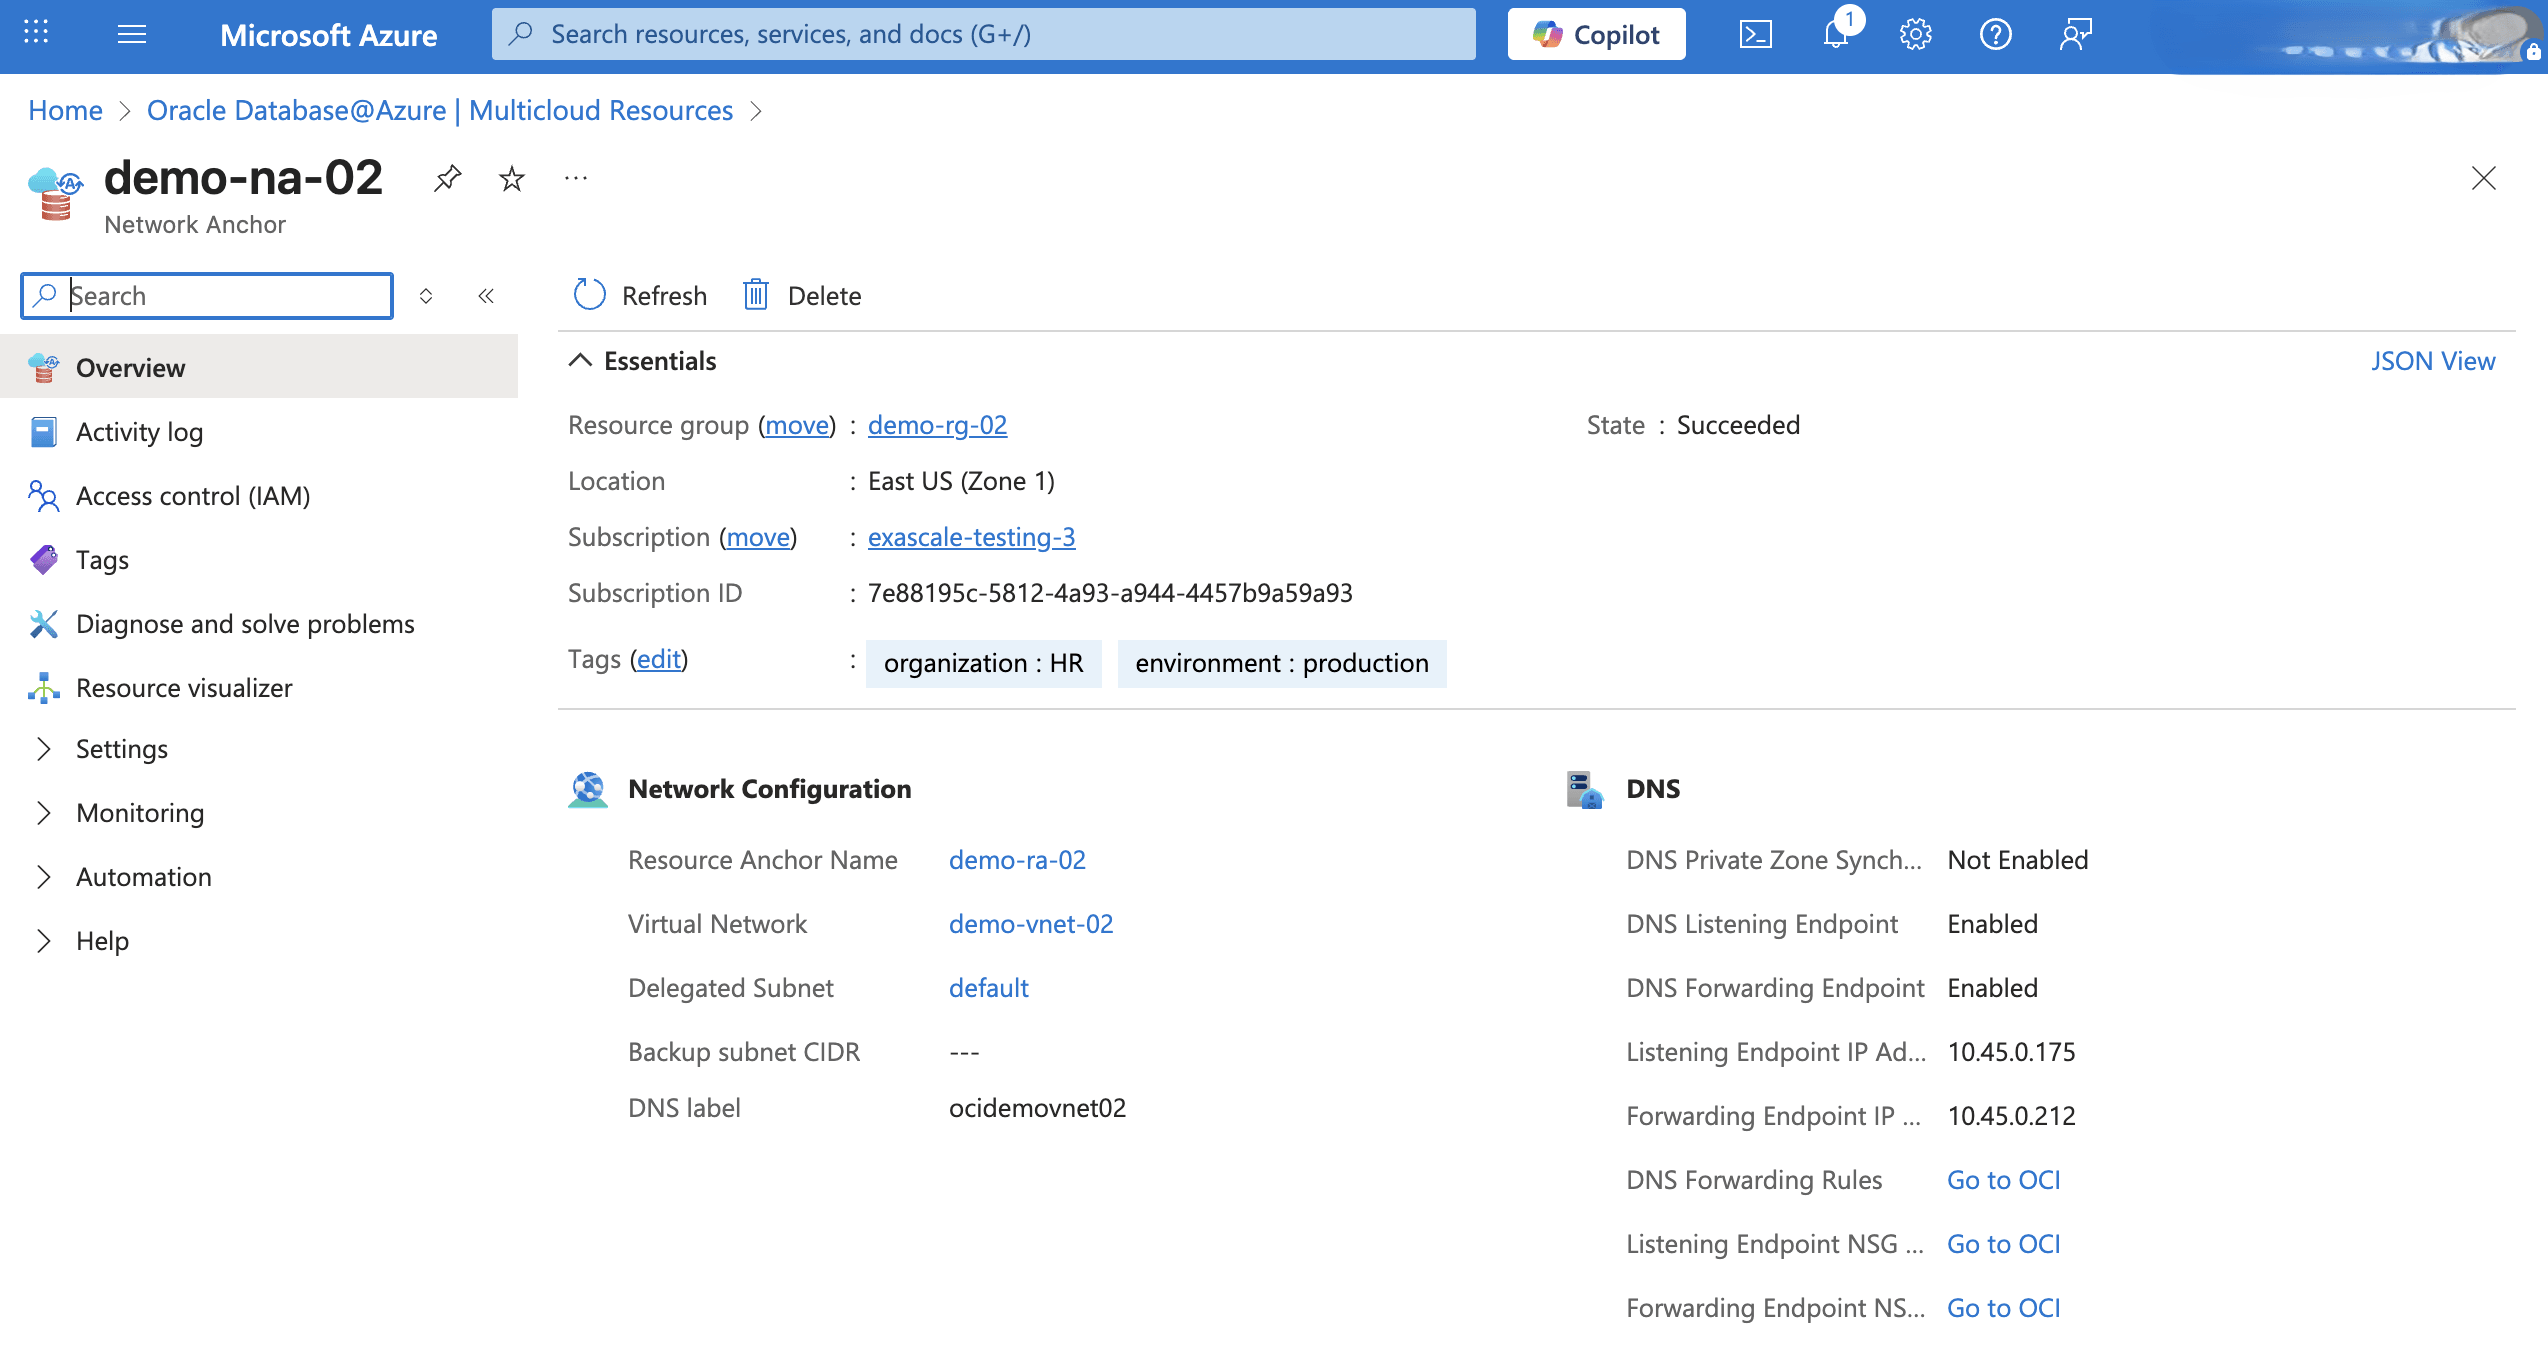Viewport: 2548px width, 1370px height.
Task: Delete the network anchor
Action: [x=802, y=296]
